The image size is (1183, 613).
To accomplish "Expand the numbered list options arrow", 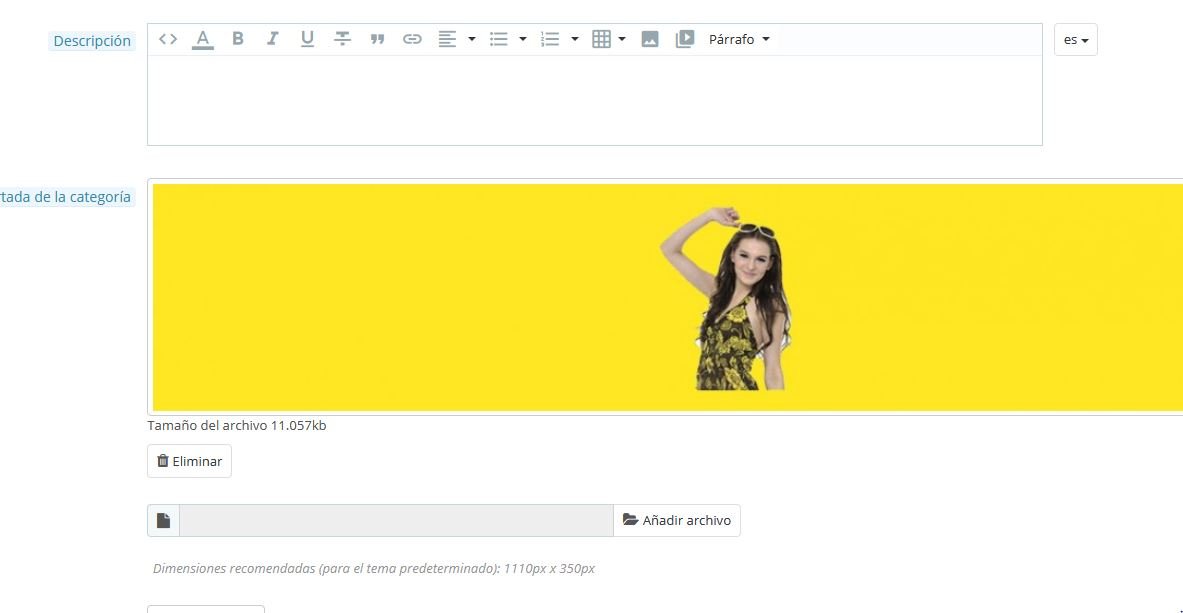I will coord(574,39).
